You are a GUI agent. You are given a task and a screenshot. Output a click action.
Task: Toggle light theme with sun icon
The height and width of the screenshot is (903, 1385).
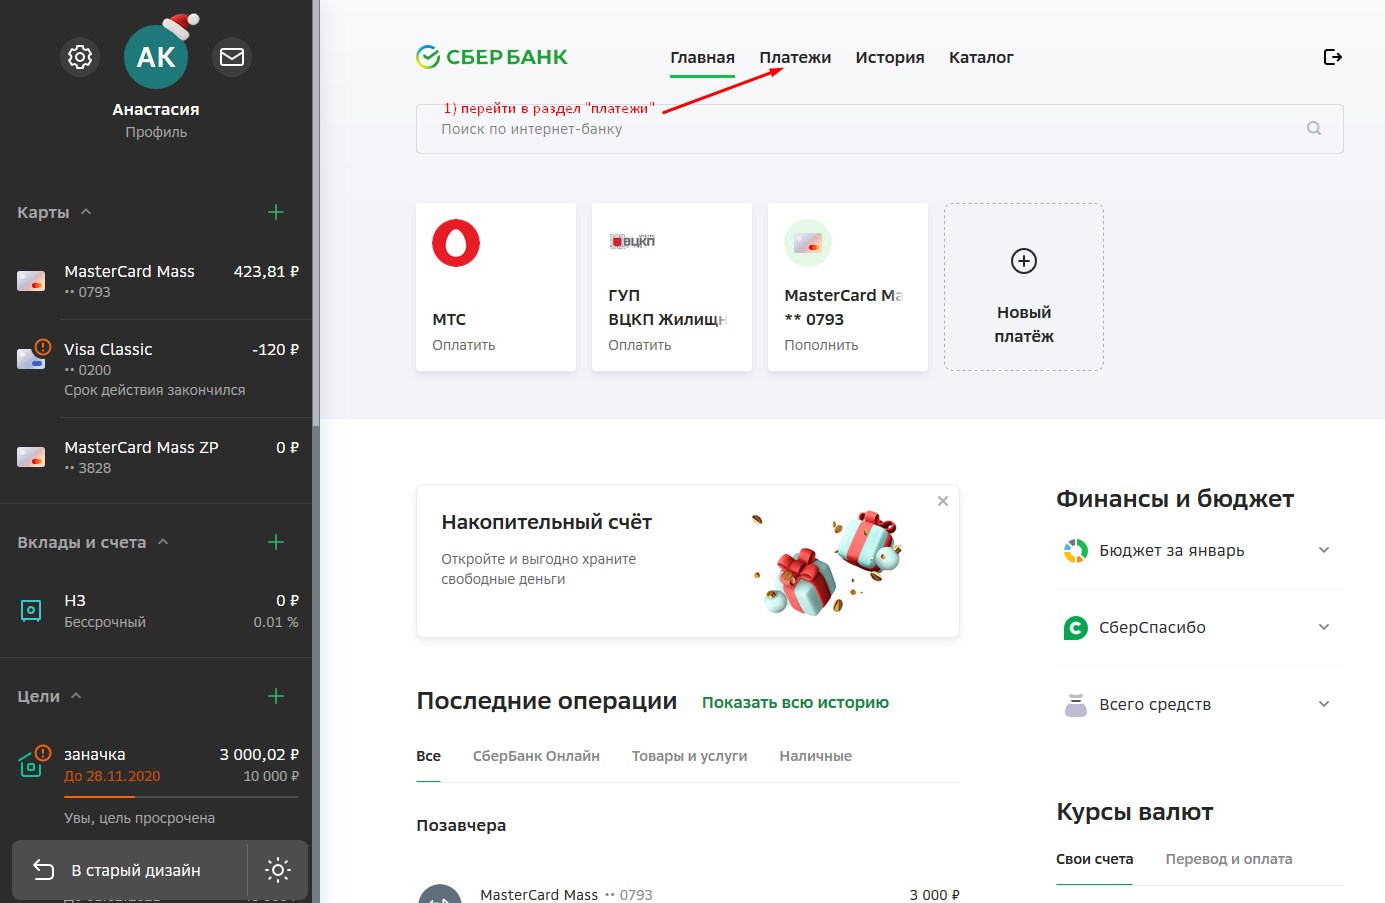point(278,870)
